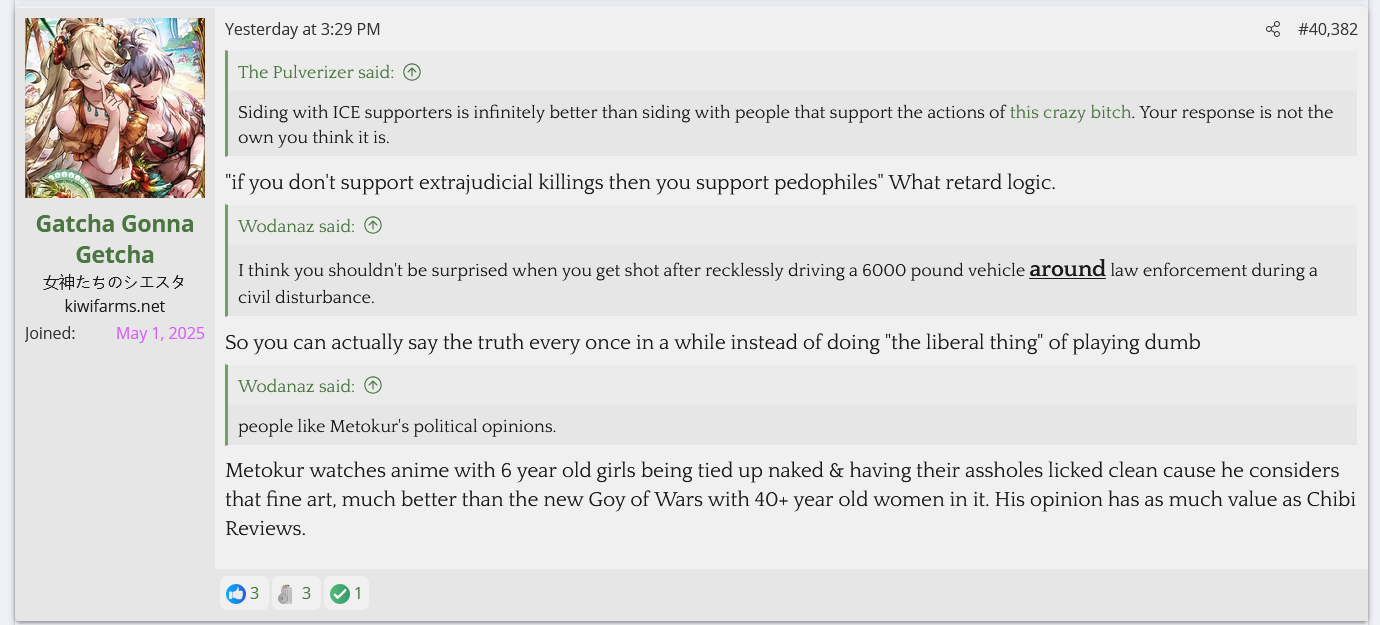This screenshot has width=1380, height=625.
Task: Click the underlined word "around" in quote
Action: pos(1067,269)
